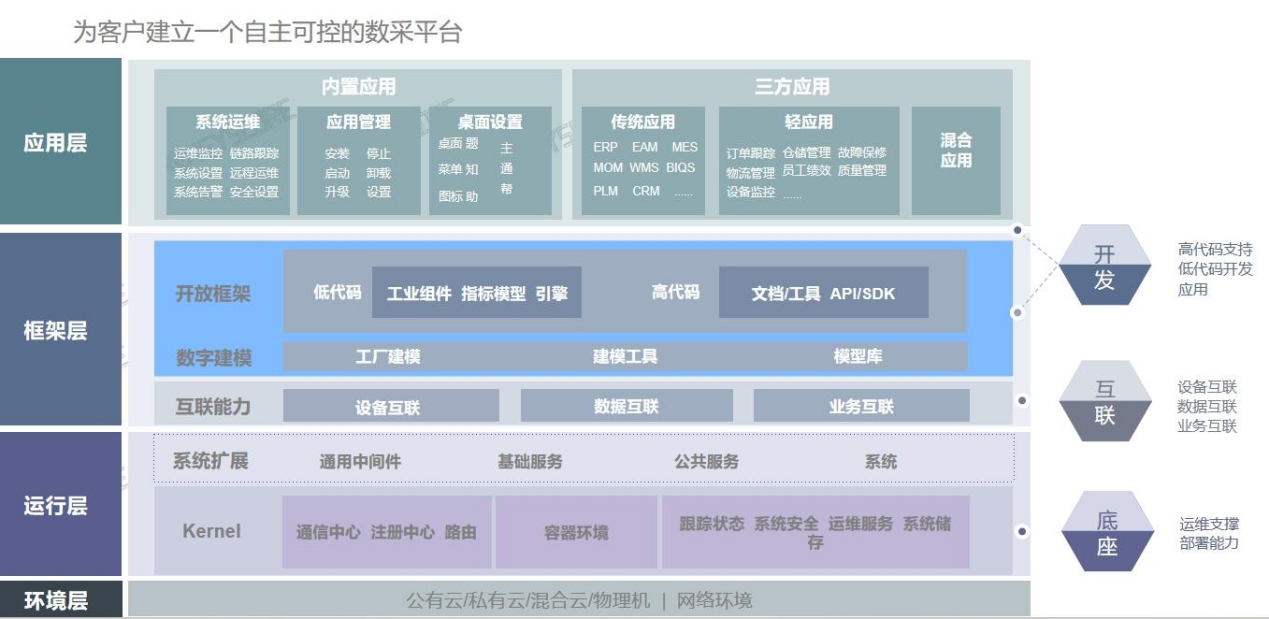Click the 互联 hexagon icon

tap(1104, 401)
